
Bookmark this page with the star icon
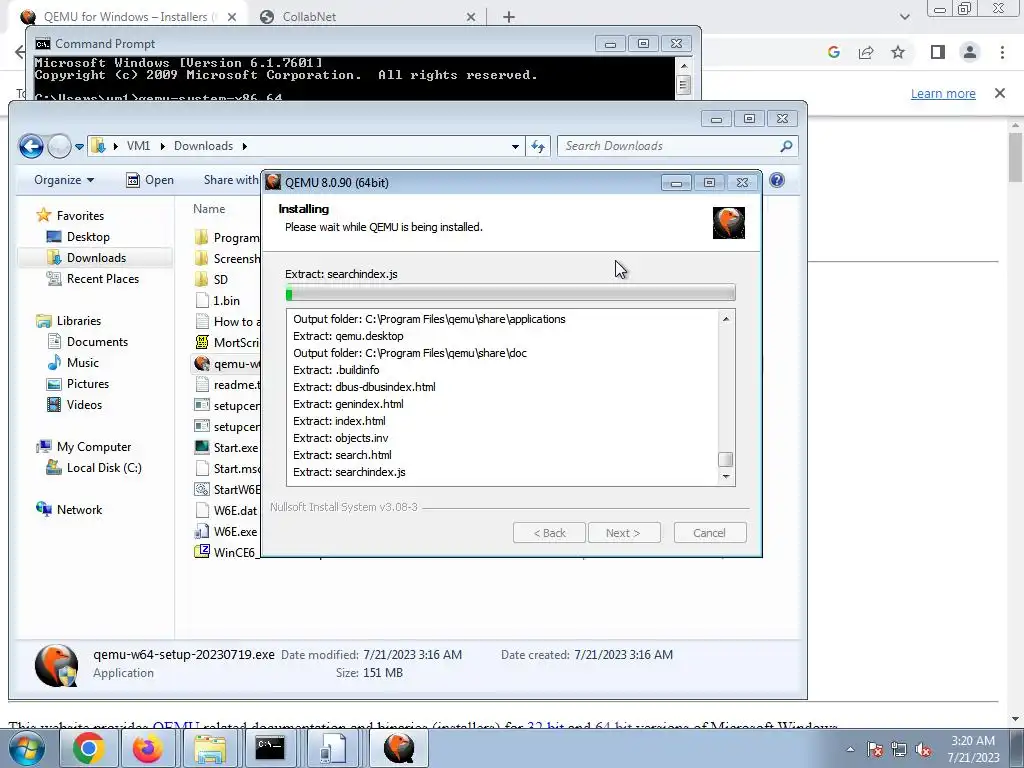tap(898, 52)
